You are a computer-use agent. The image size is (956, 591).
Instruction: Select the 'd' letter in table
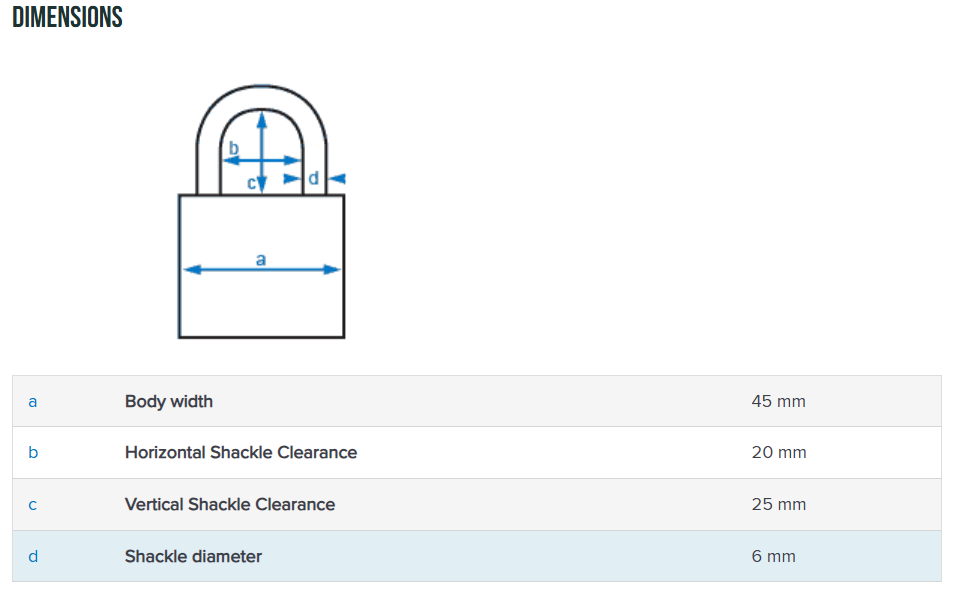coord(33,556)
